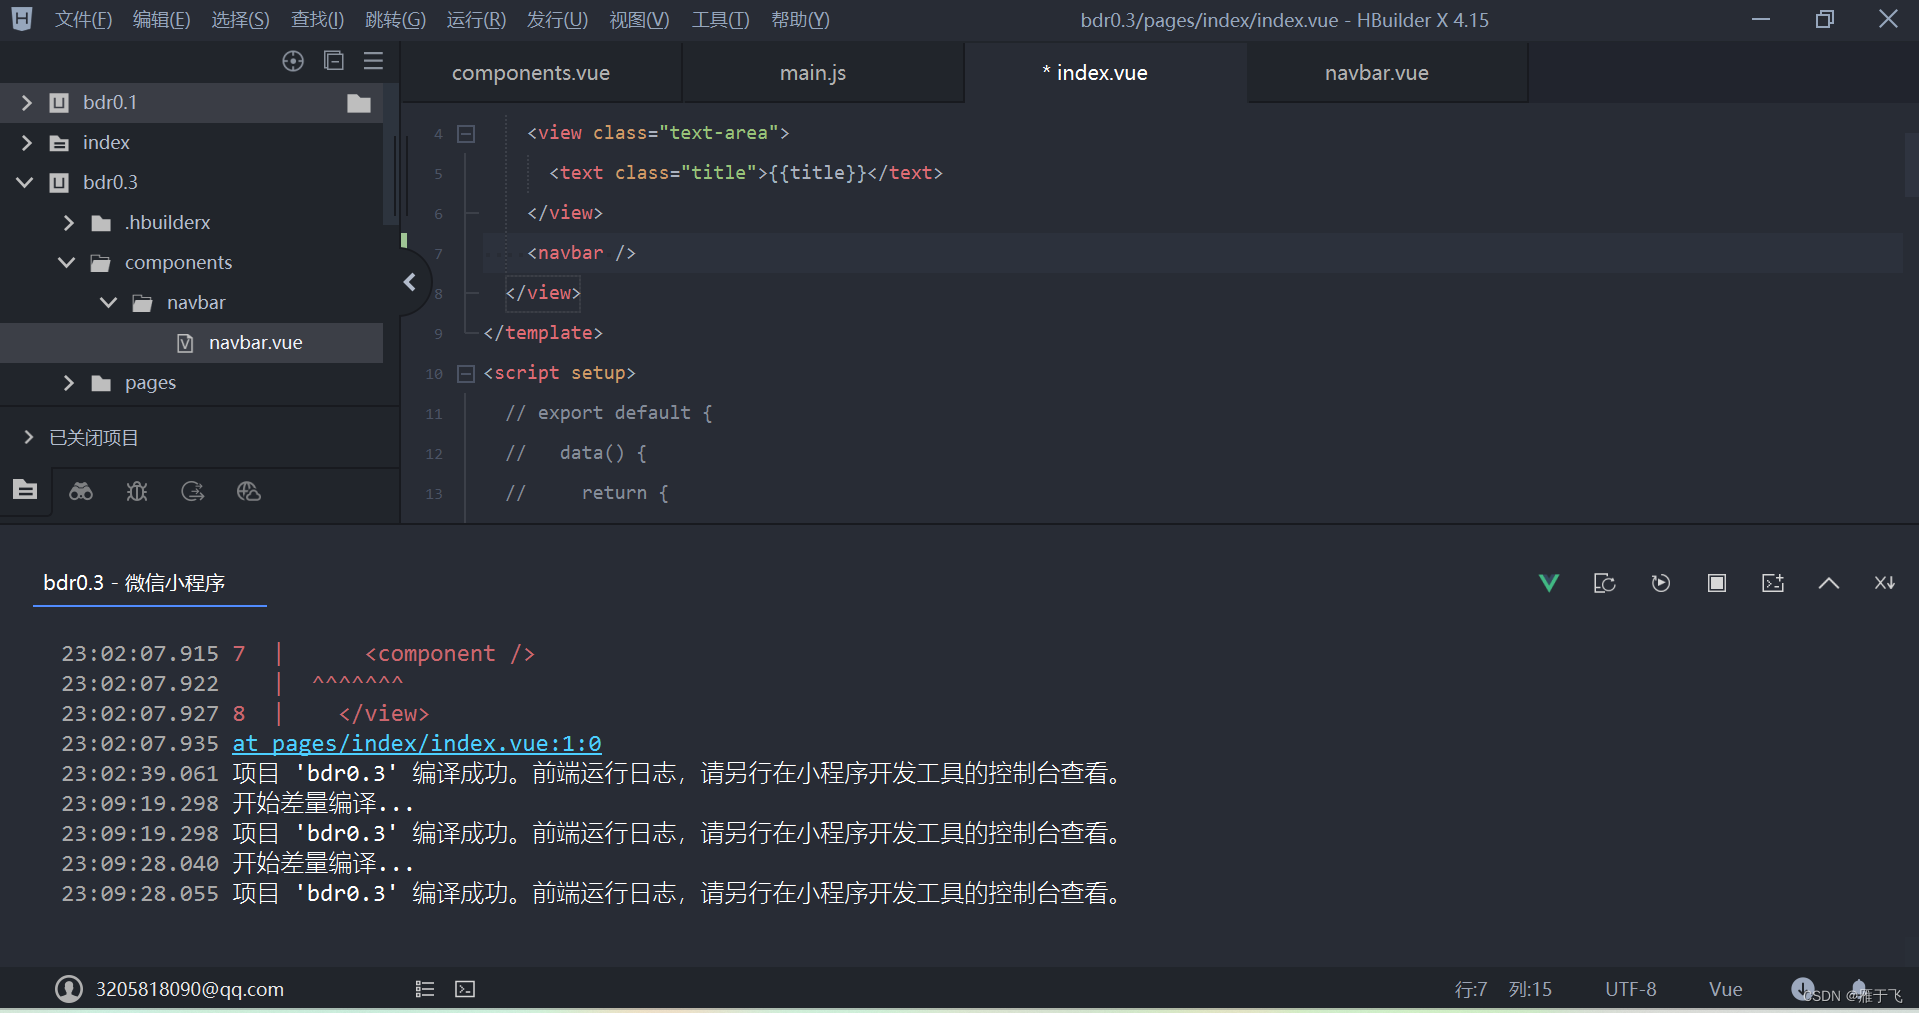Click the outline list icon in status bar
This screenshot has height=1013, width=1919.
(425, 989)
